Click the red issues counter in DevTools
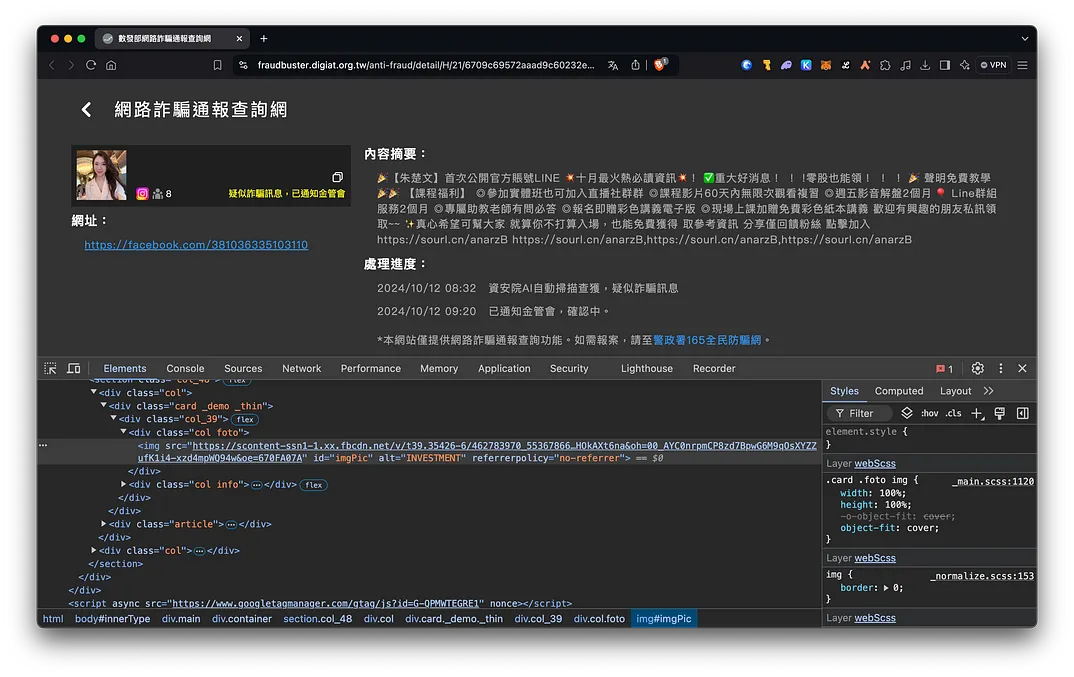 pos(945,369)
